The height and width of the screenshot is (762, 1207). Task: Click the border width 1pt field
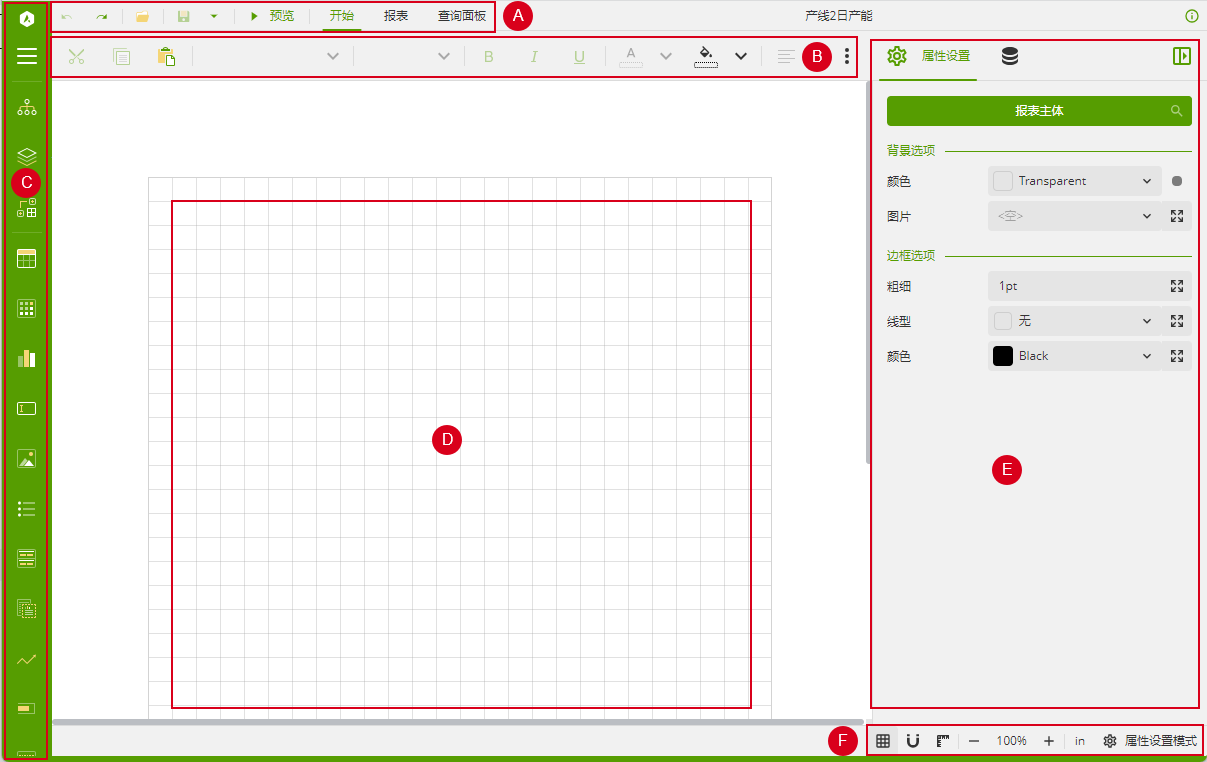[1075, 286]
